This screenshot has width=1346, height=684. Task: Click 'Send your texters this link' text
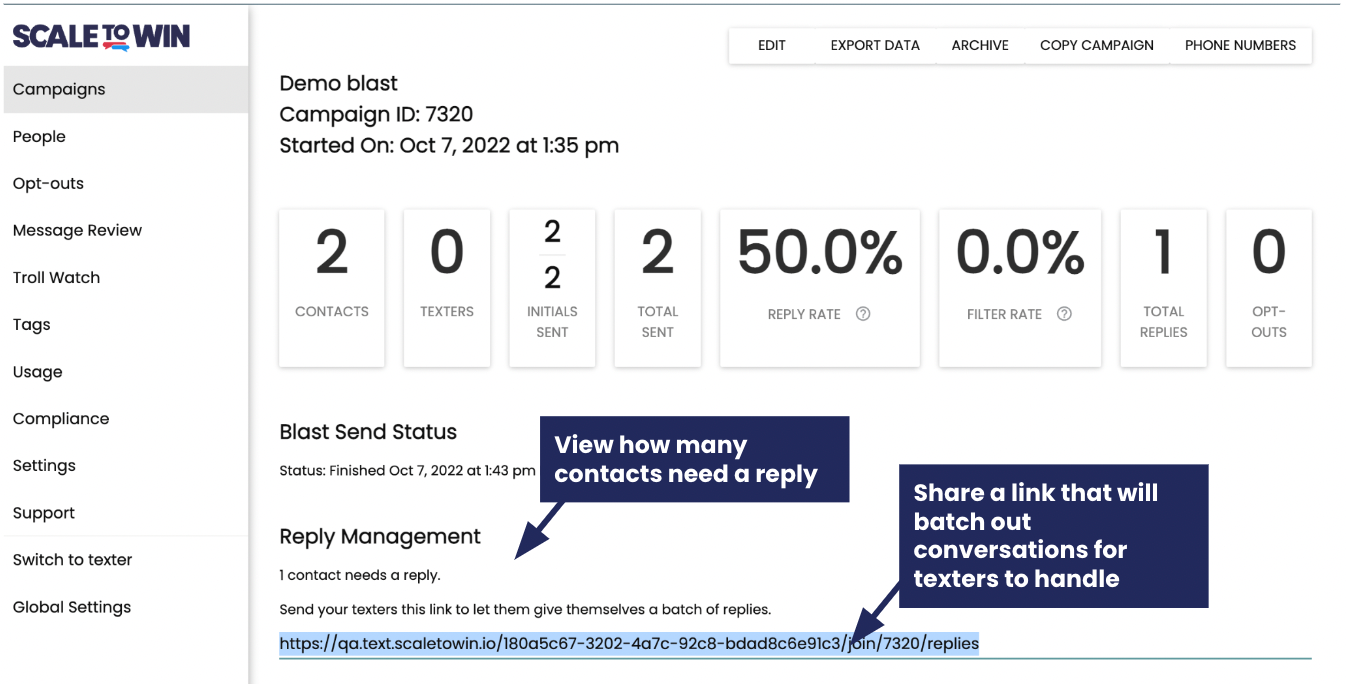pos(525,609)
